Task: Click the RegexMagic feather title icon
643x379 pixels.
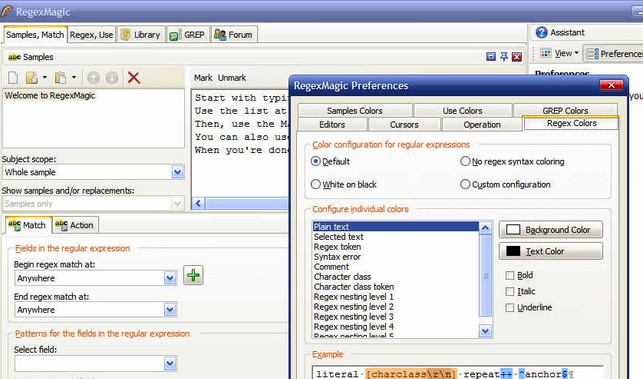Action: click(x=7, y=11)
